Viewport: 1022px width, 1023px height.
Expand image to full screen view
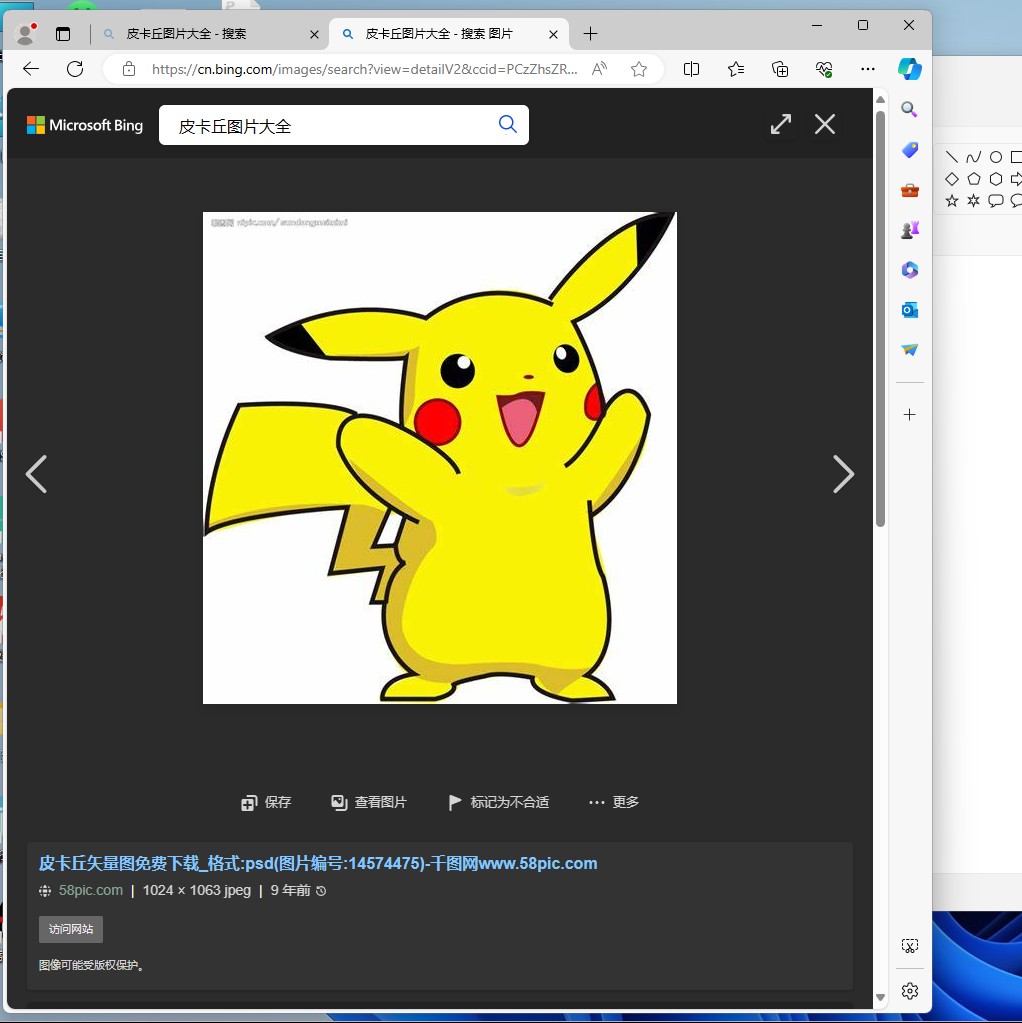click(781, 124)
